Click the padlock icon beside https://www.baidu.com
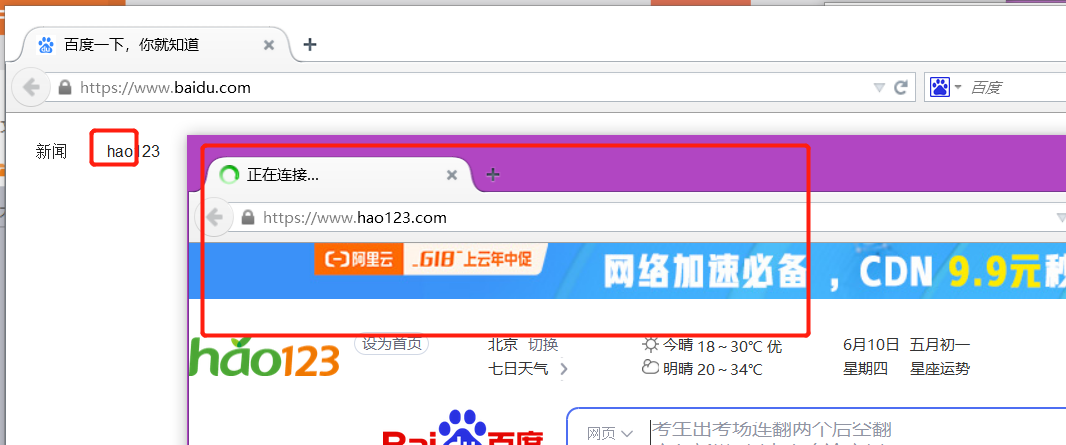Screen dimensions: 1066x445 point(65,88)
